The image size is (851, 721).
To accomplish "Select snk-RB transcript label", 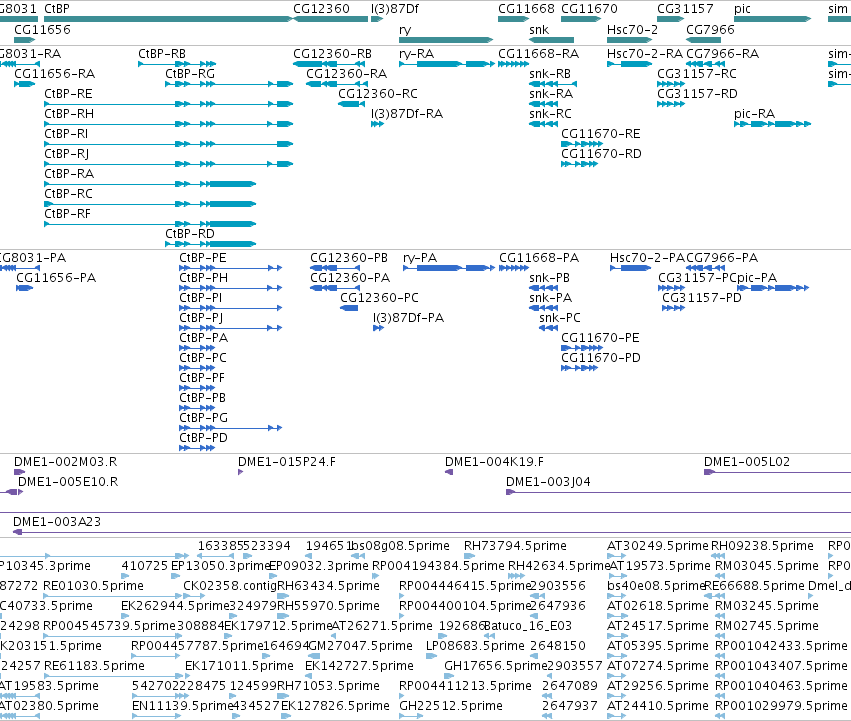I will click(550, 74).
